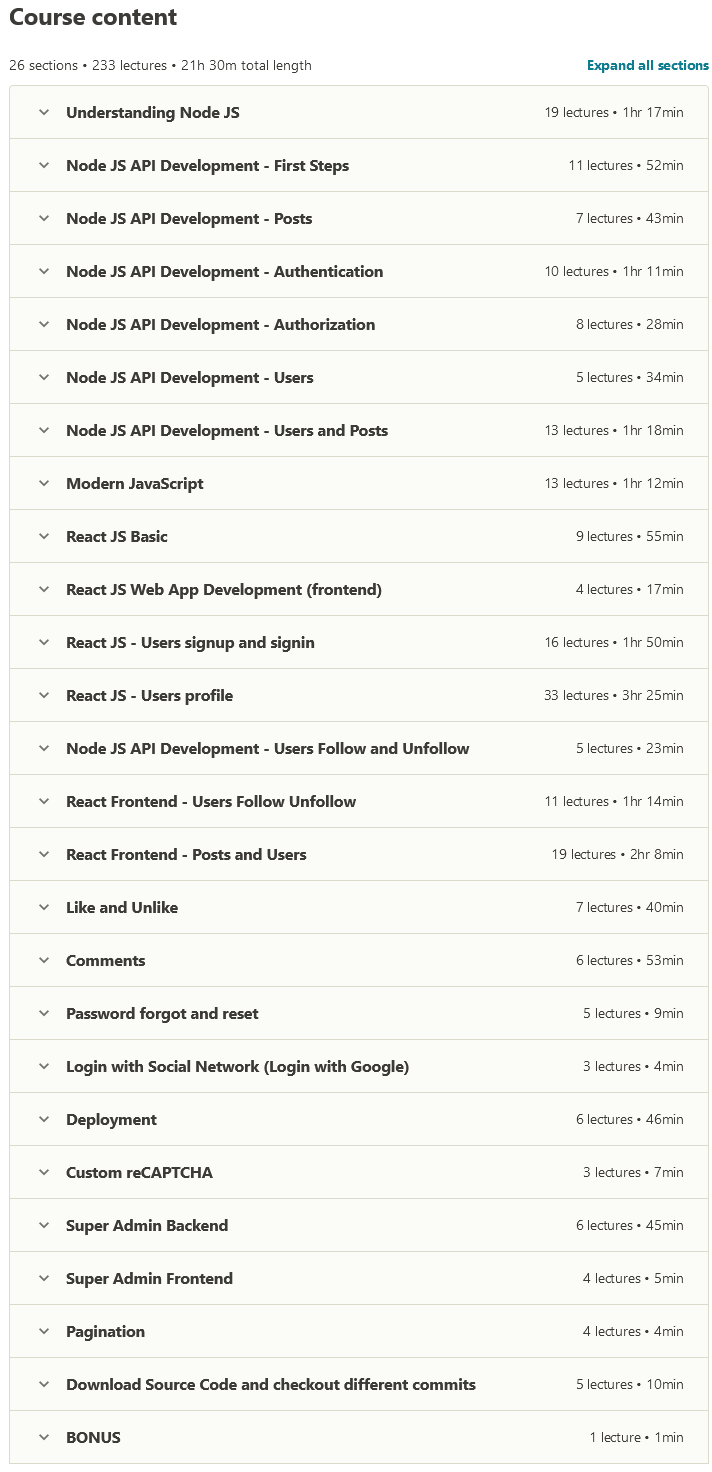Expand the Understanding Node JS section chevron
Viewport: 712px width, 1472px height.
(x=44, y=112)
